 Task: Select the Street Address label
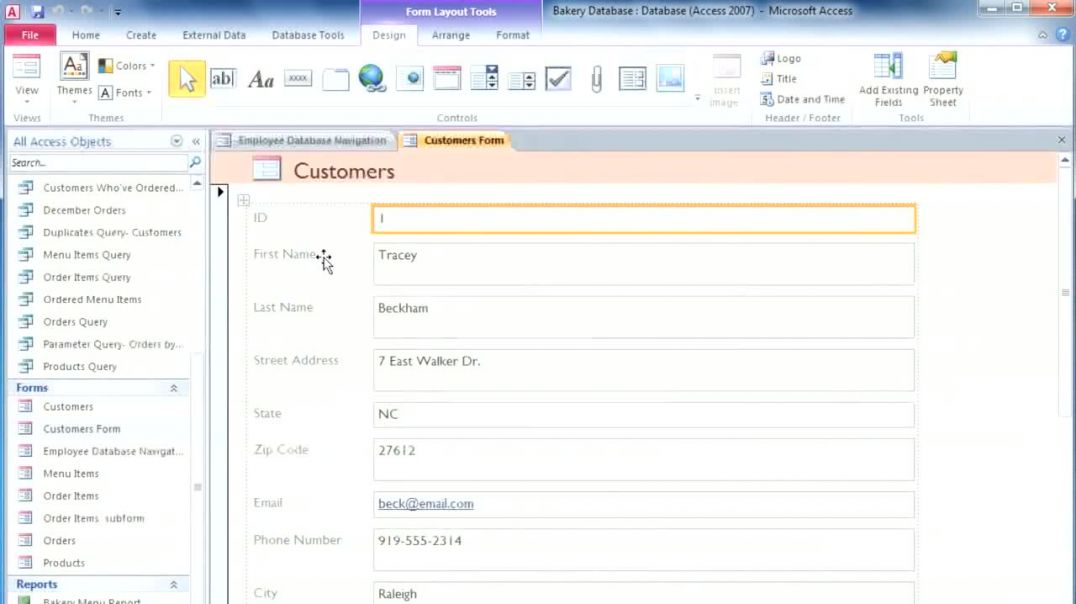tap(296, 360)
